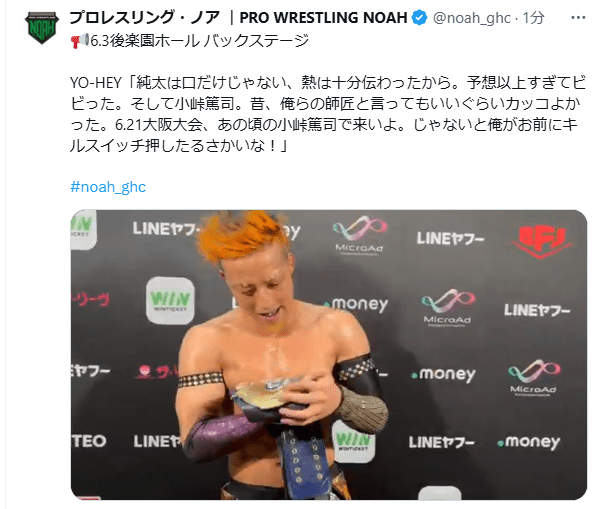The image size is (601, 509).
Task: Click the bottom-right .money logo in video
Action: (529, 442)
